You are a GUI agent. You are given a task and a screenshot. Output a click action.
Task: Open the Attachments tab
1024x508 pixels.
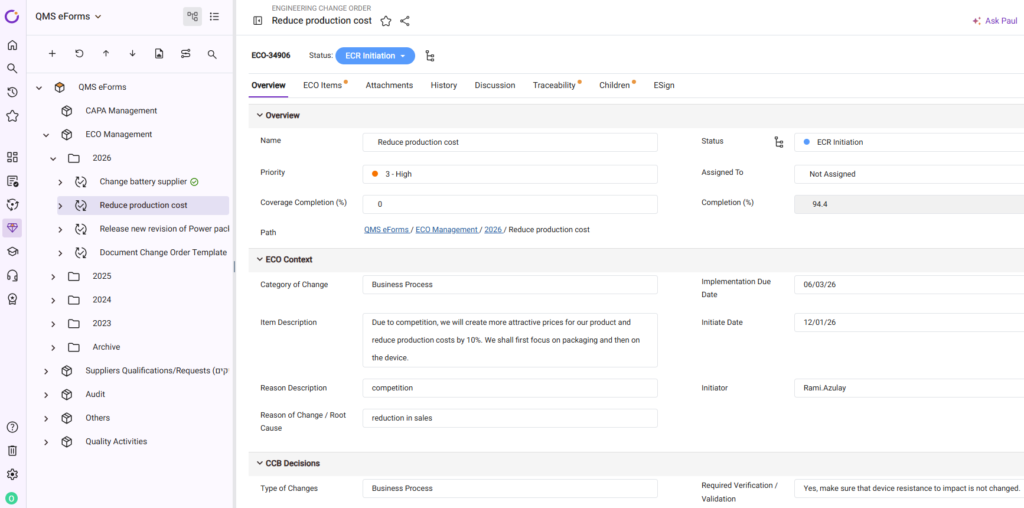coord(389,86)
